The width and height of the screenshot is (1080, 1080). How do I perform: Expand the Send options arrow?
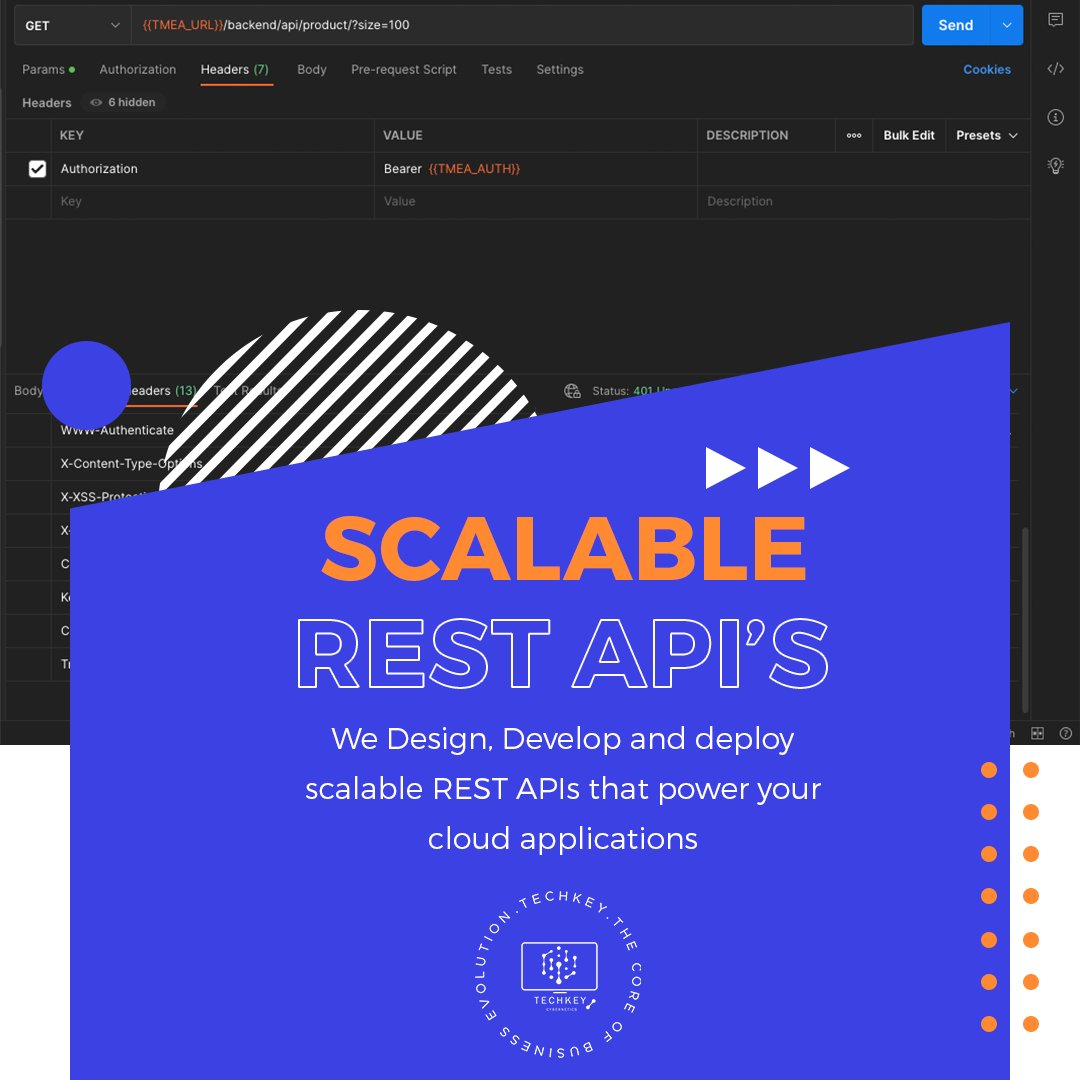click(1007, 25)
